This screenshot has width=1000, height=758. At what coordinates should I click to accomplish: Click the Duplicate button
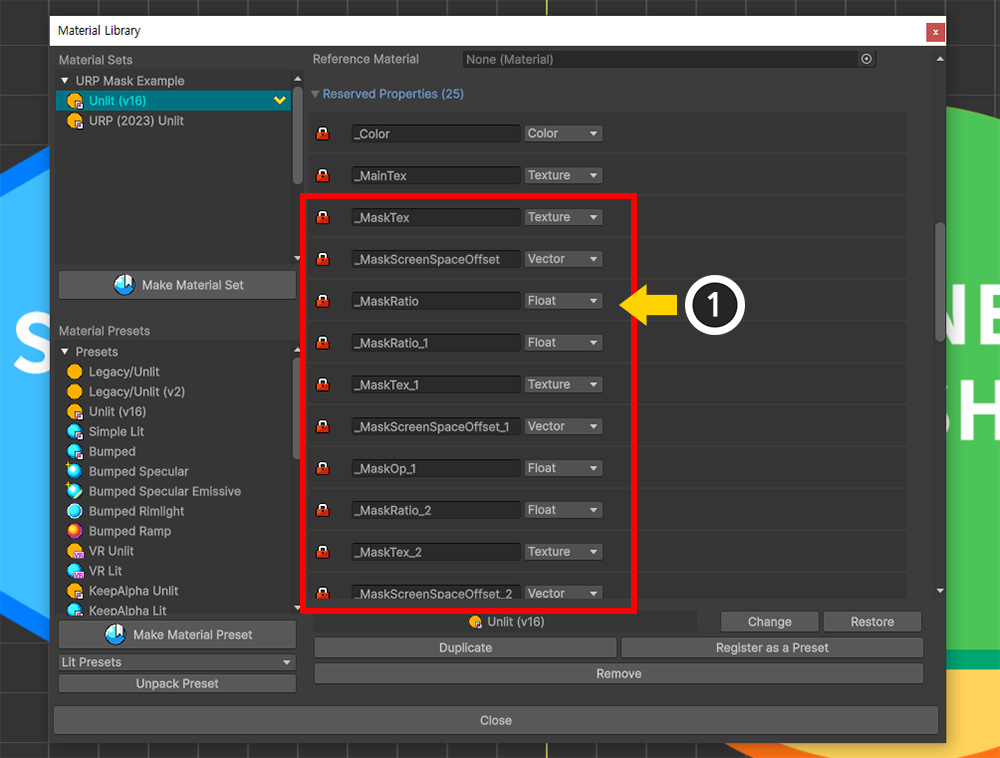coord(465,648)
